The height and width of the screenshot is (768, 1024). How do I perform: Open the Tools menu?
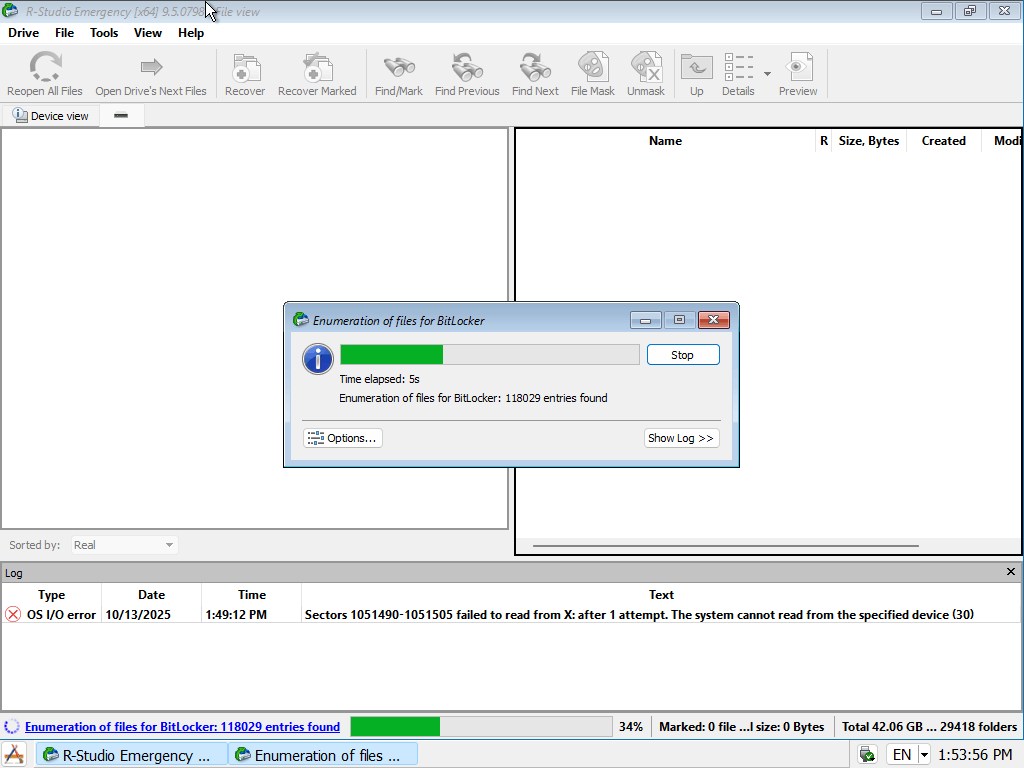pyautogui.click(x=104, y=33)
